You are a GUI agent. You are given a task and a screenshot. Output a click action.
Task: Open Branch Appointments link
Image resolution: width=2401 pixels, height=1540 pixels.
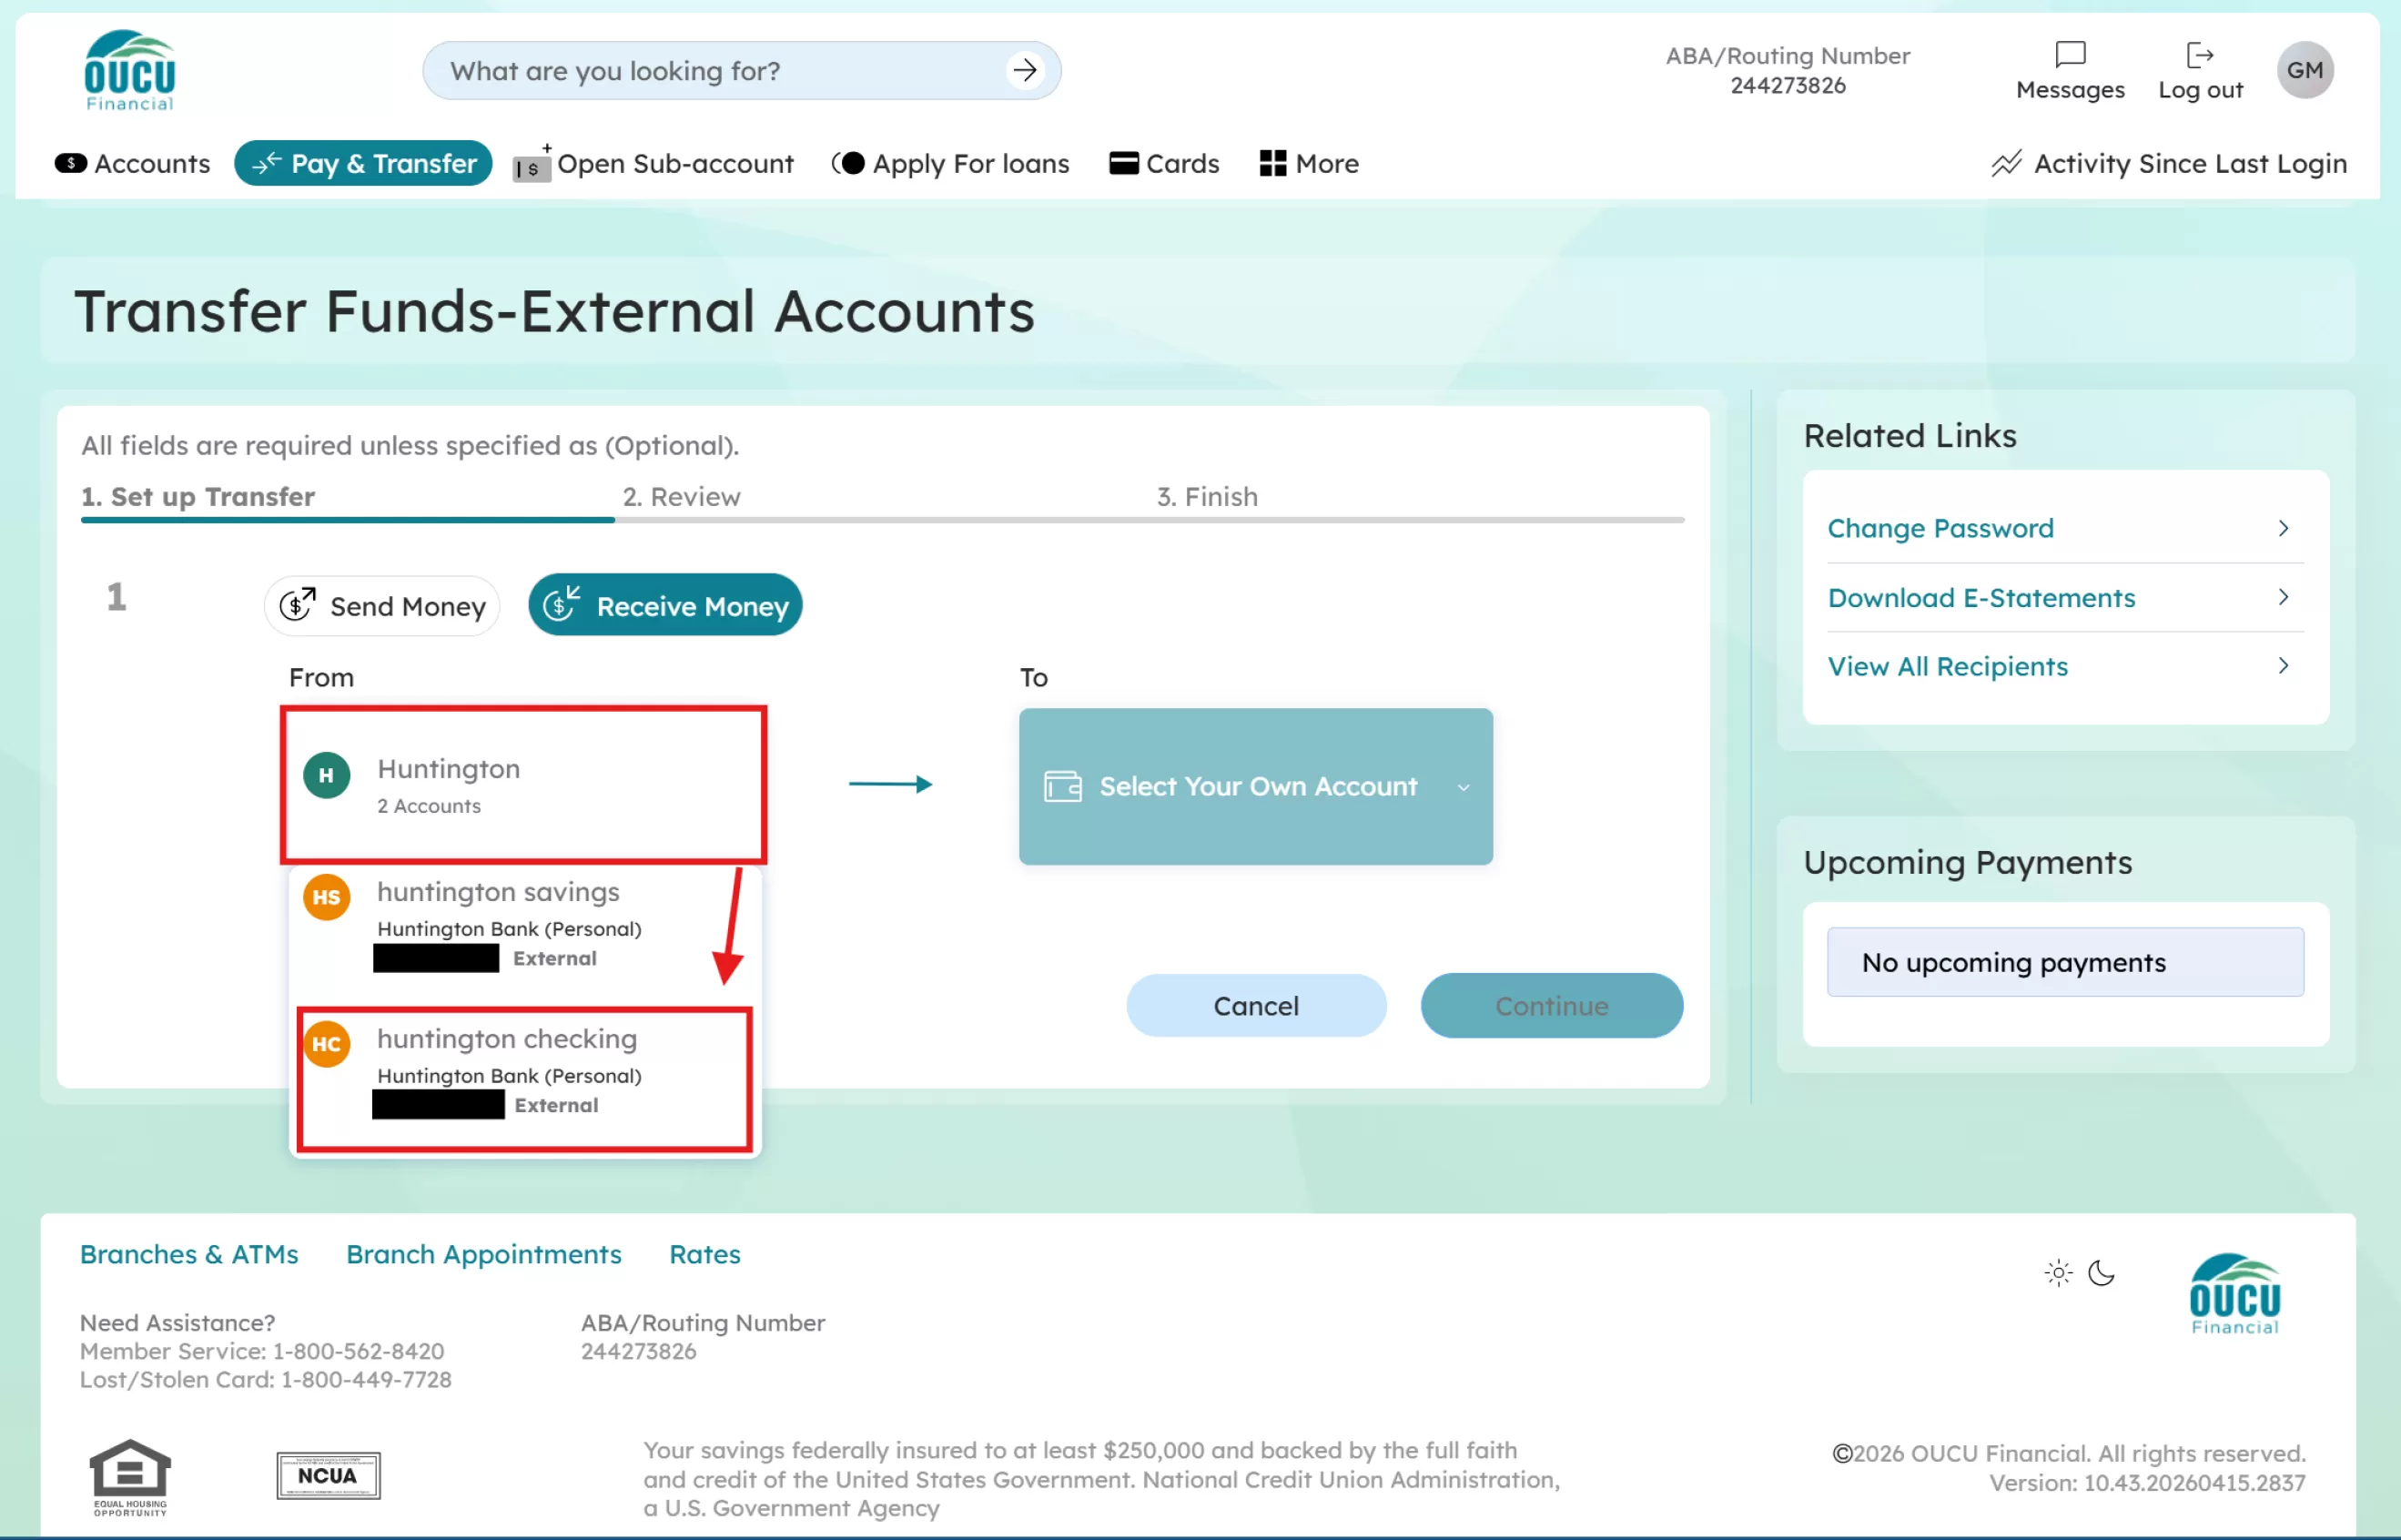click(484, 1254)
